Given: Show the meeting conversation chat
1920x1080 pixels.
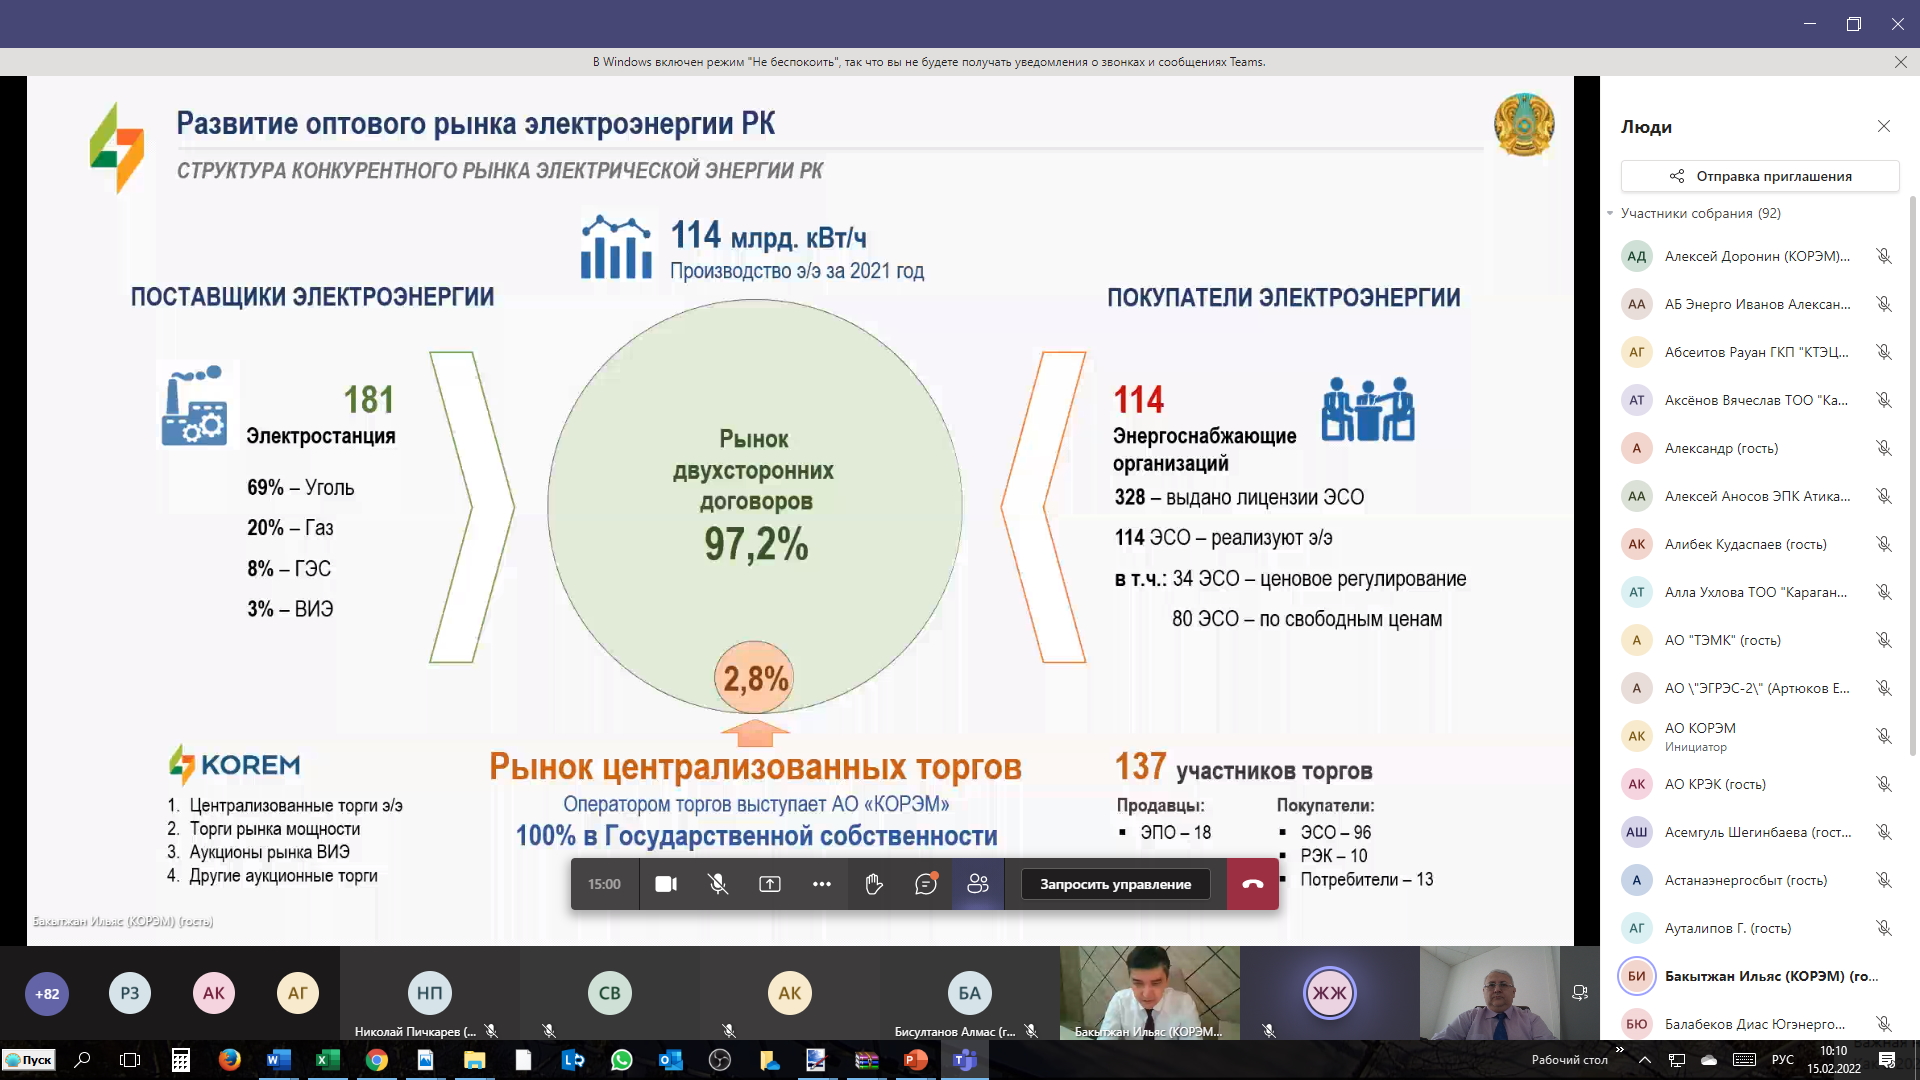Looking at the screenshot, I should point(926,884).
